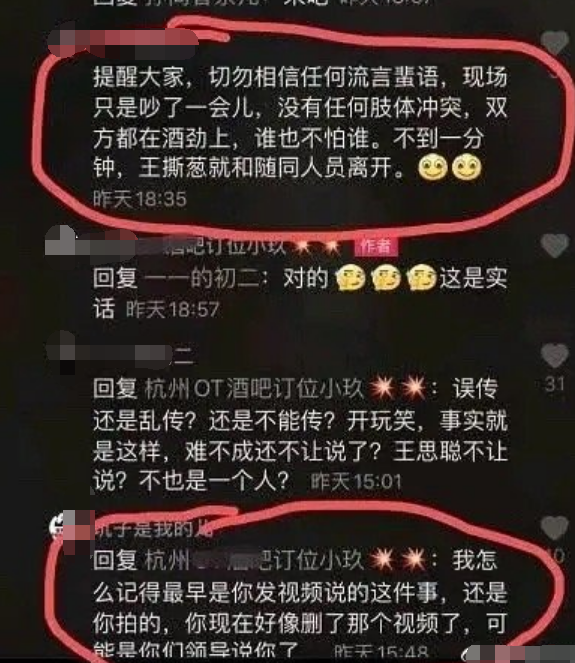Like the comment posted at 昨天18:35
This screenshot has height=663, width=575.
(555, 42)
